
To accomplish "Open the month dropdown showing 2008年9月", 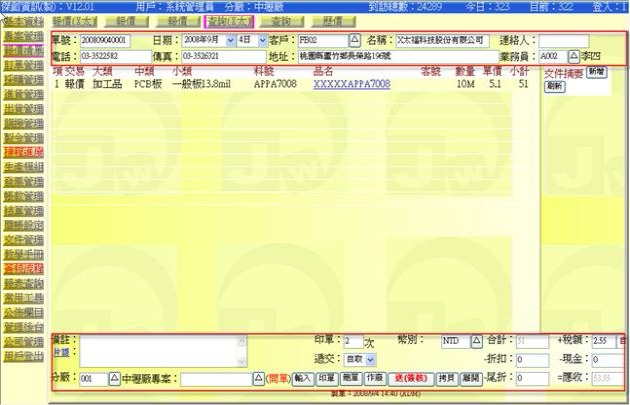I will coord(232,41).
